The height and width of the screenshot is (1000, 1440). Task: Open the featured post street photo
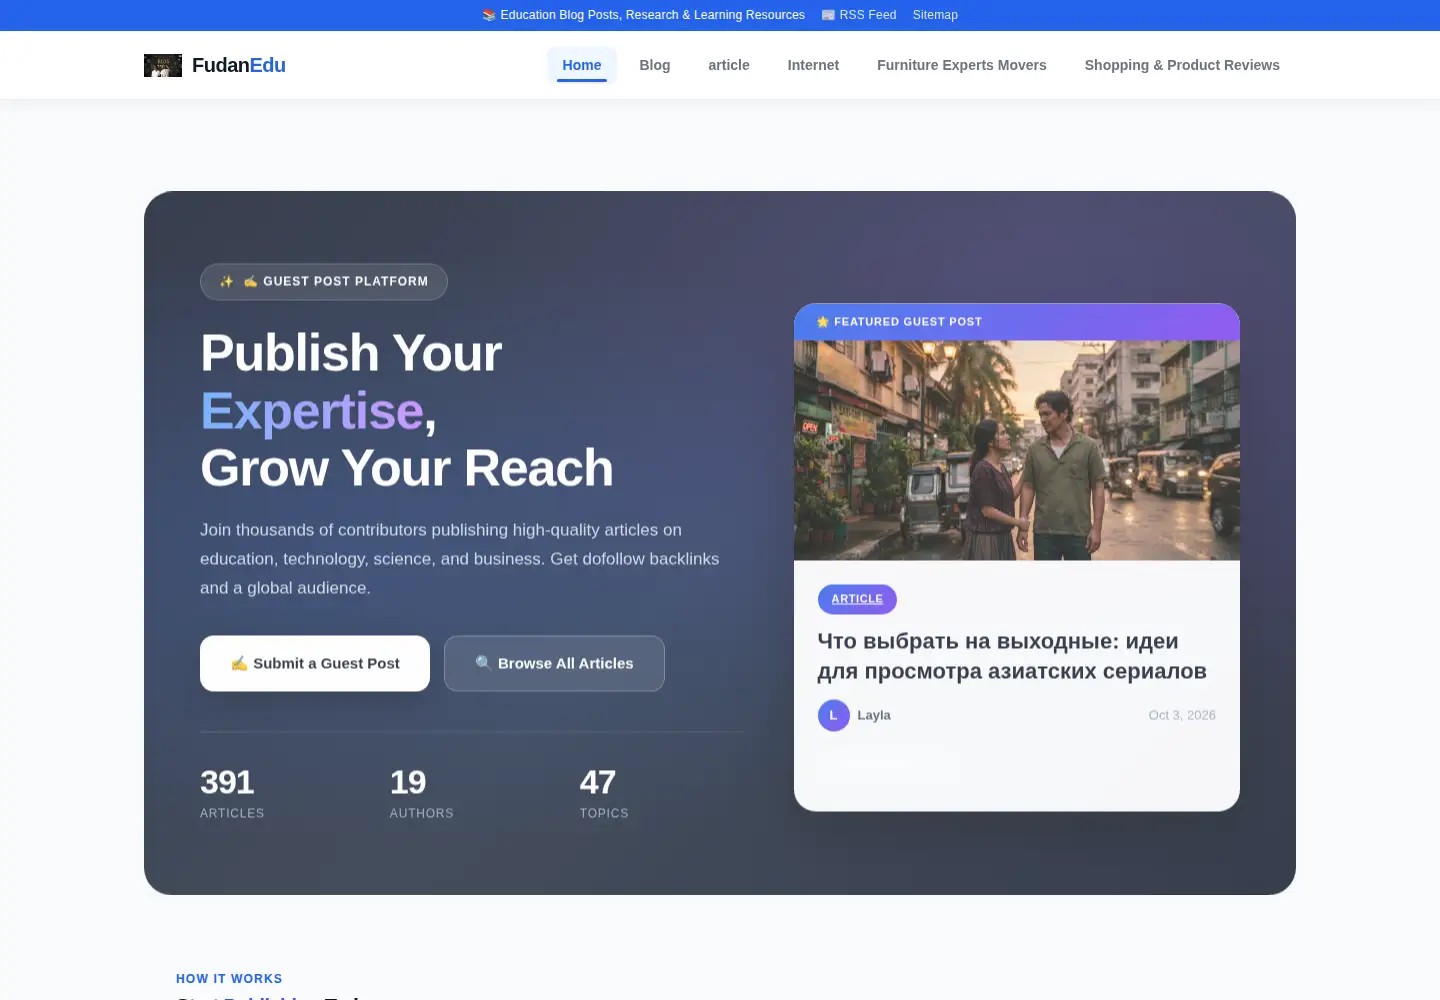[x=1017, y=450]
